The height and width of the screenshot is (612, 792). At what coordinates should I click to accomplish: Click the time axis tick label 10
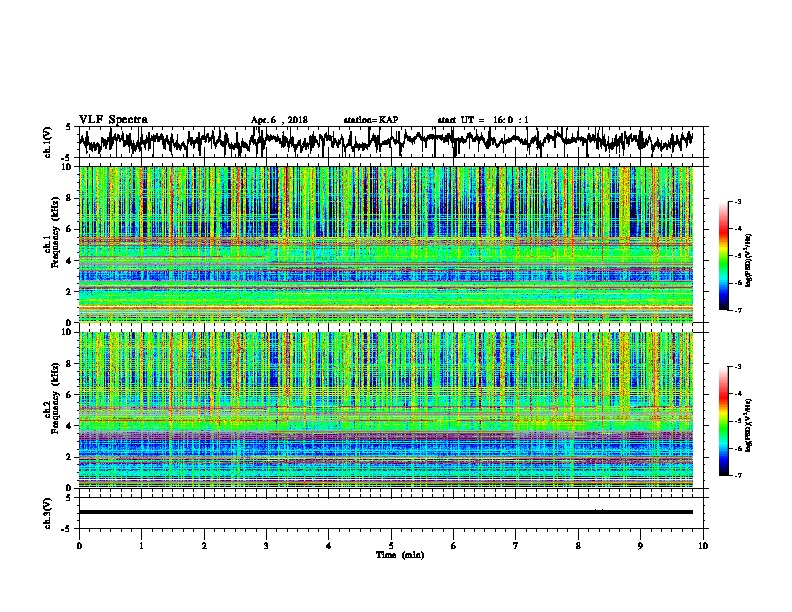click(703, 546)
